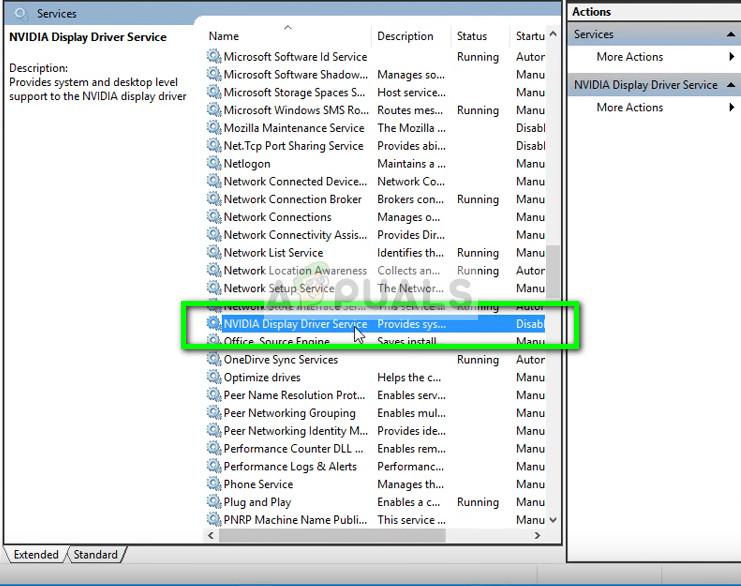Click gear icon of Peer Networking Grouping
This screenshot has height=586, width=741.
(x=214, y=413)
